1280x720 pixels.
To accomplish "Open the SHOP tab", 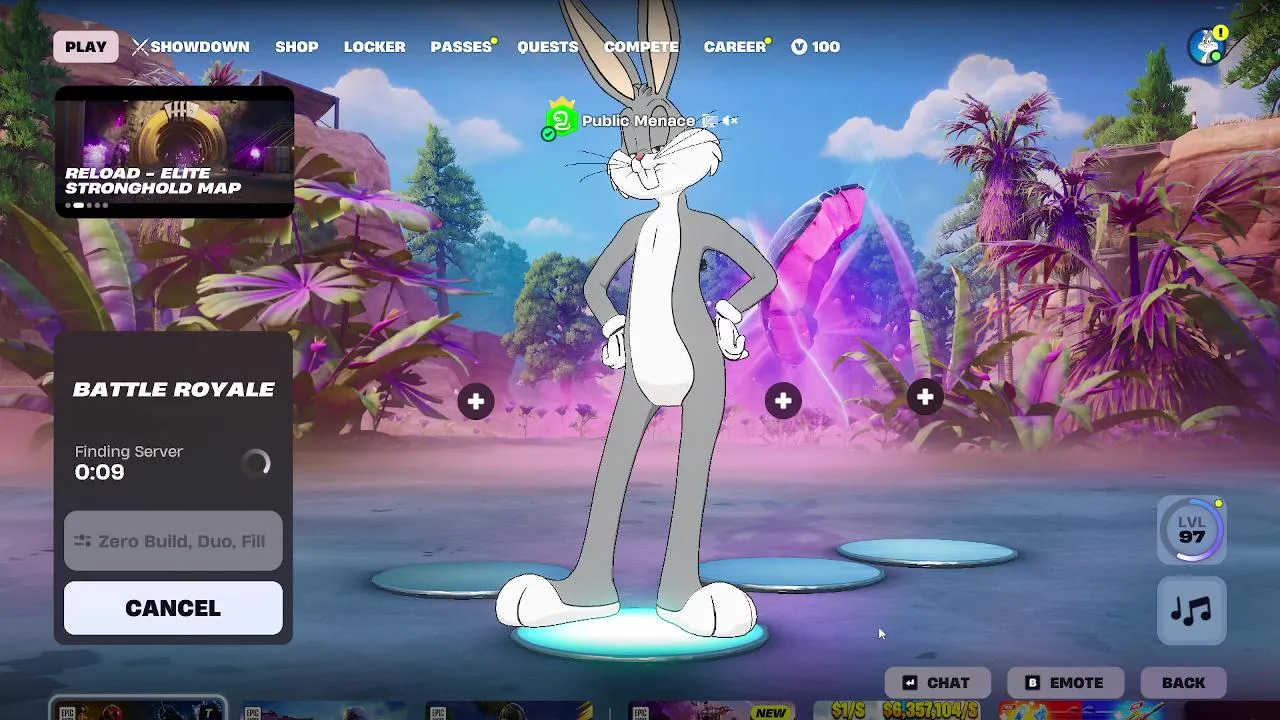I will pos(297,47).
